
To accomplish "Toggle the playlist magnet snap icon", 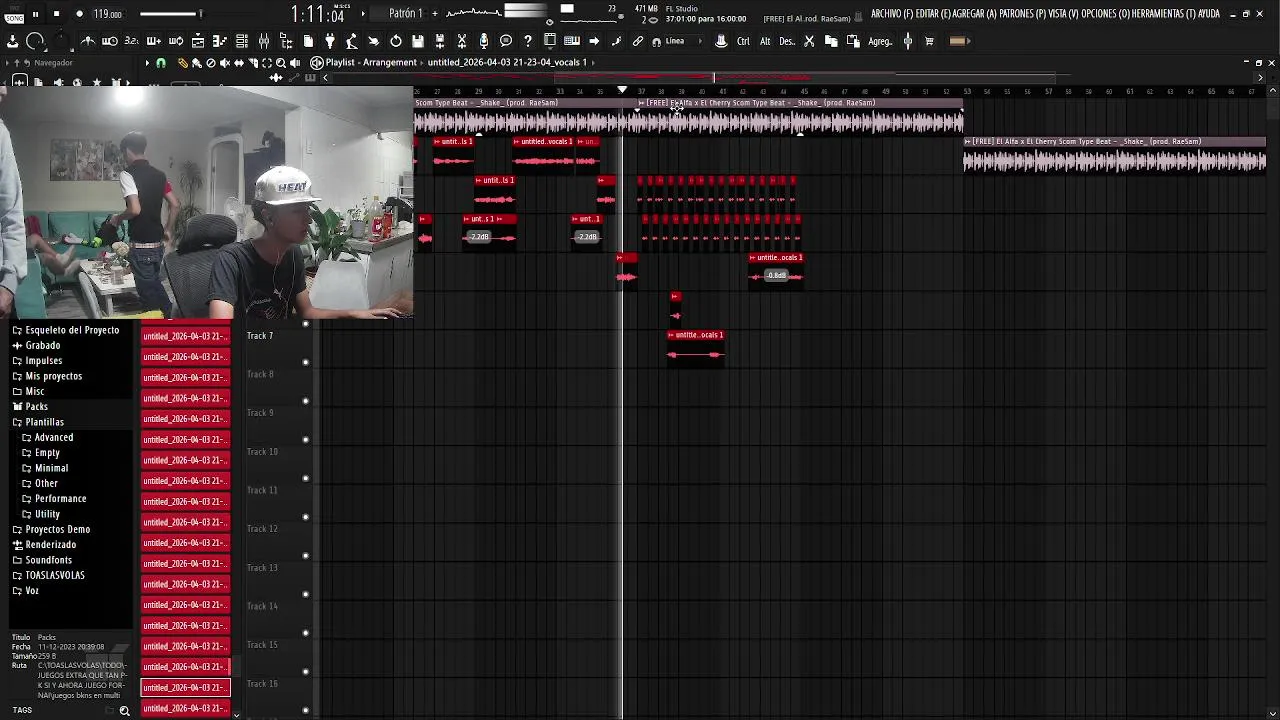I will 160,62.
